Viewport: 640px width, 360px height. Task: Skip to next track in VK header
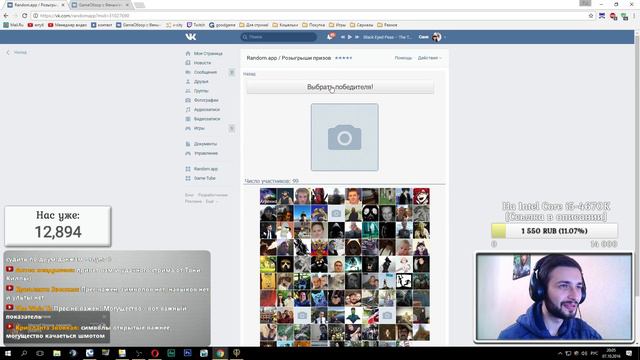click(357, 37)
